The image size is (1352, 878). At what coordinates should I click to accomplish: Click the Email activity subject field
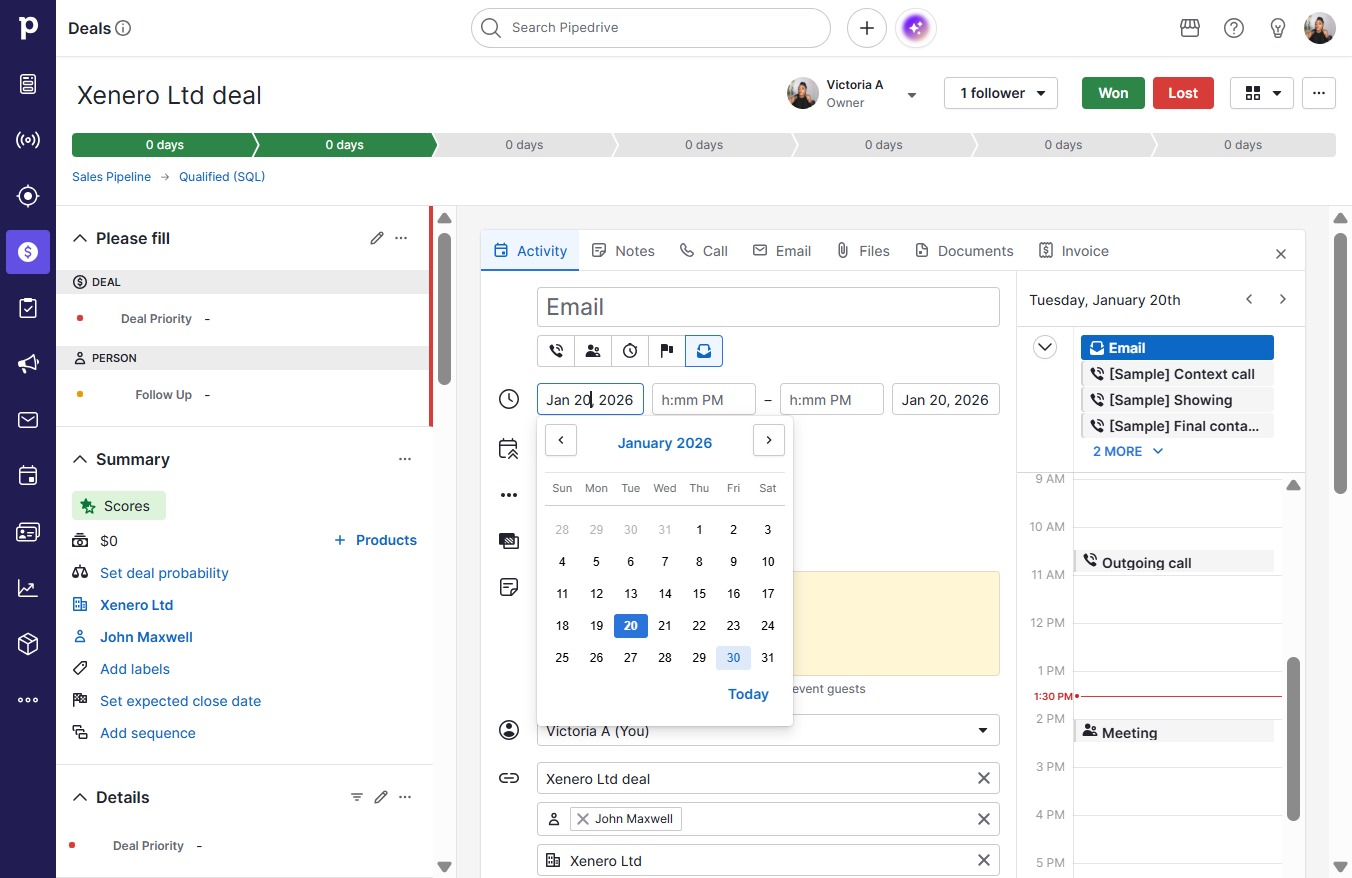(768, 307)
